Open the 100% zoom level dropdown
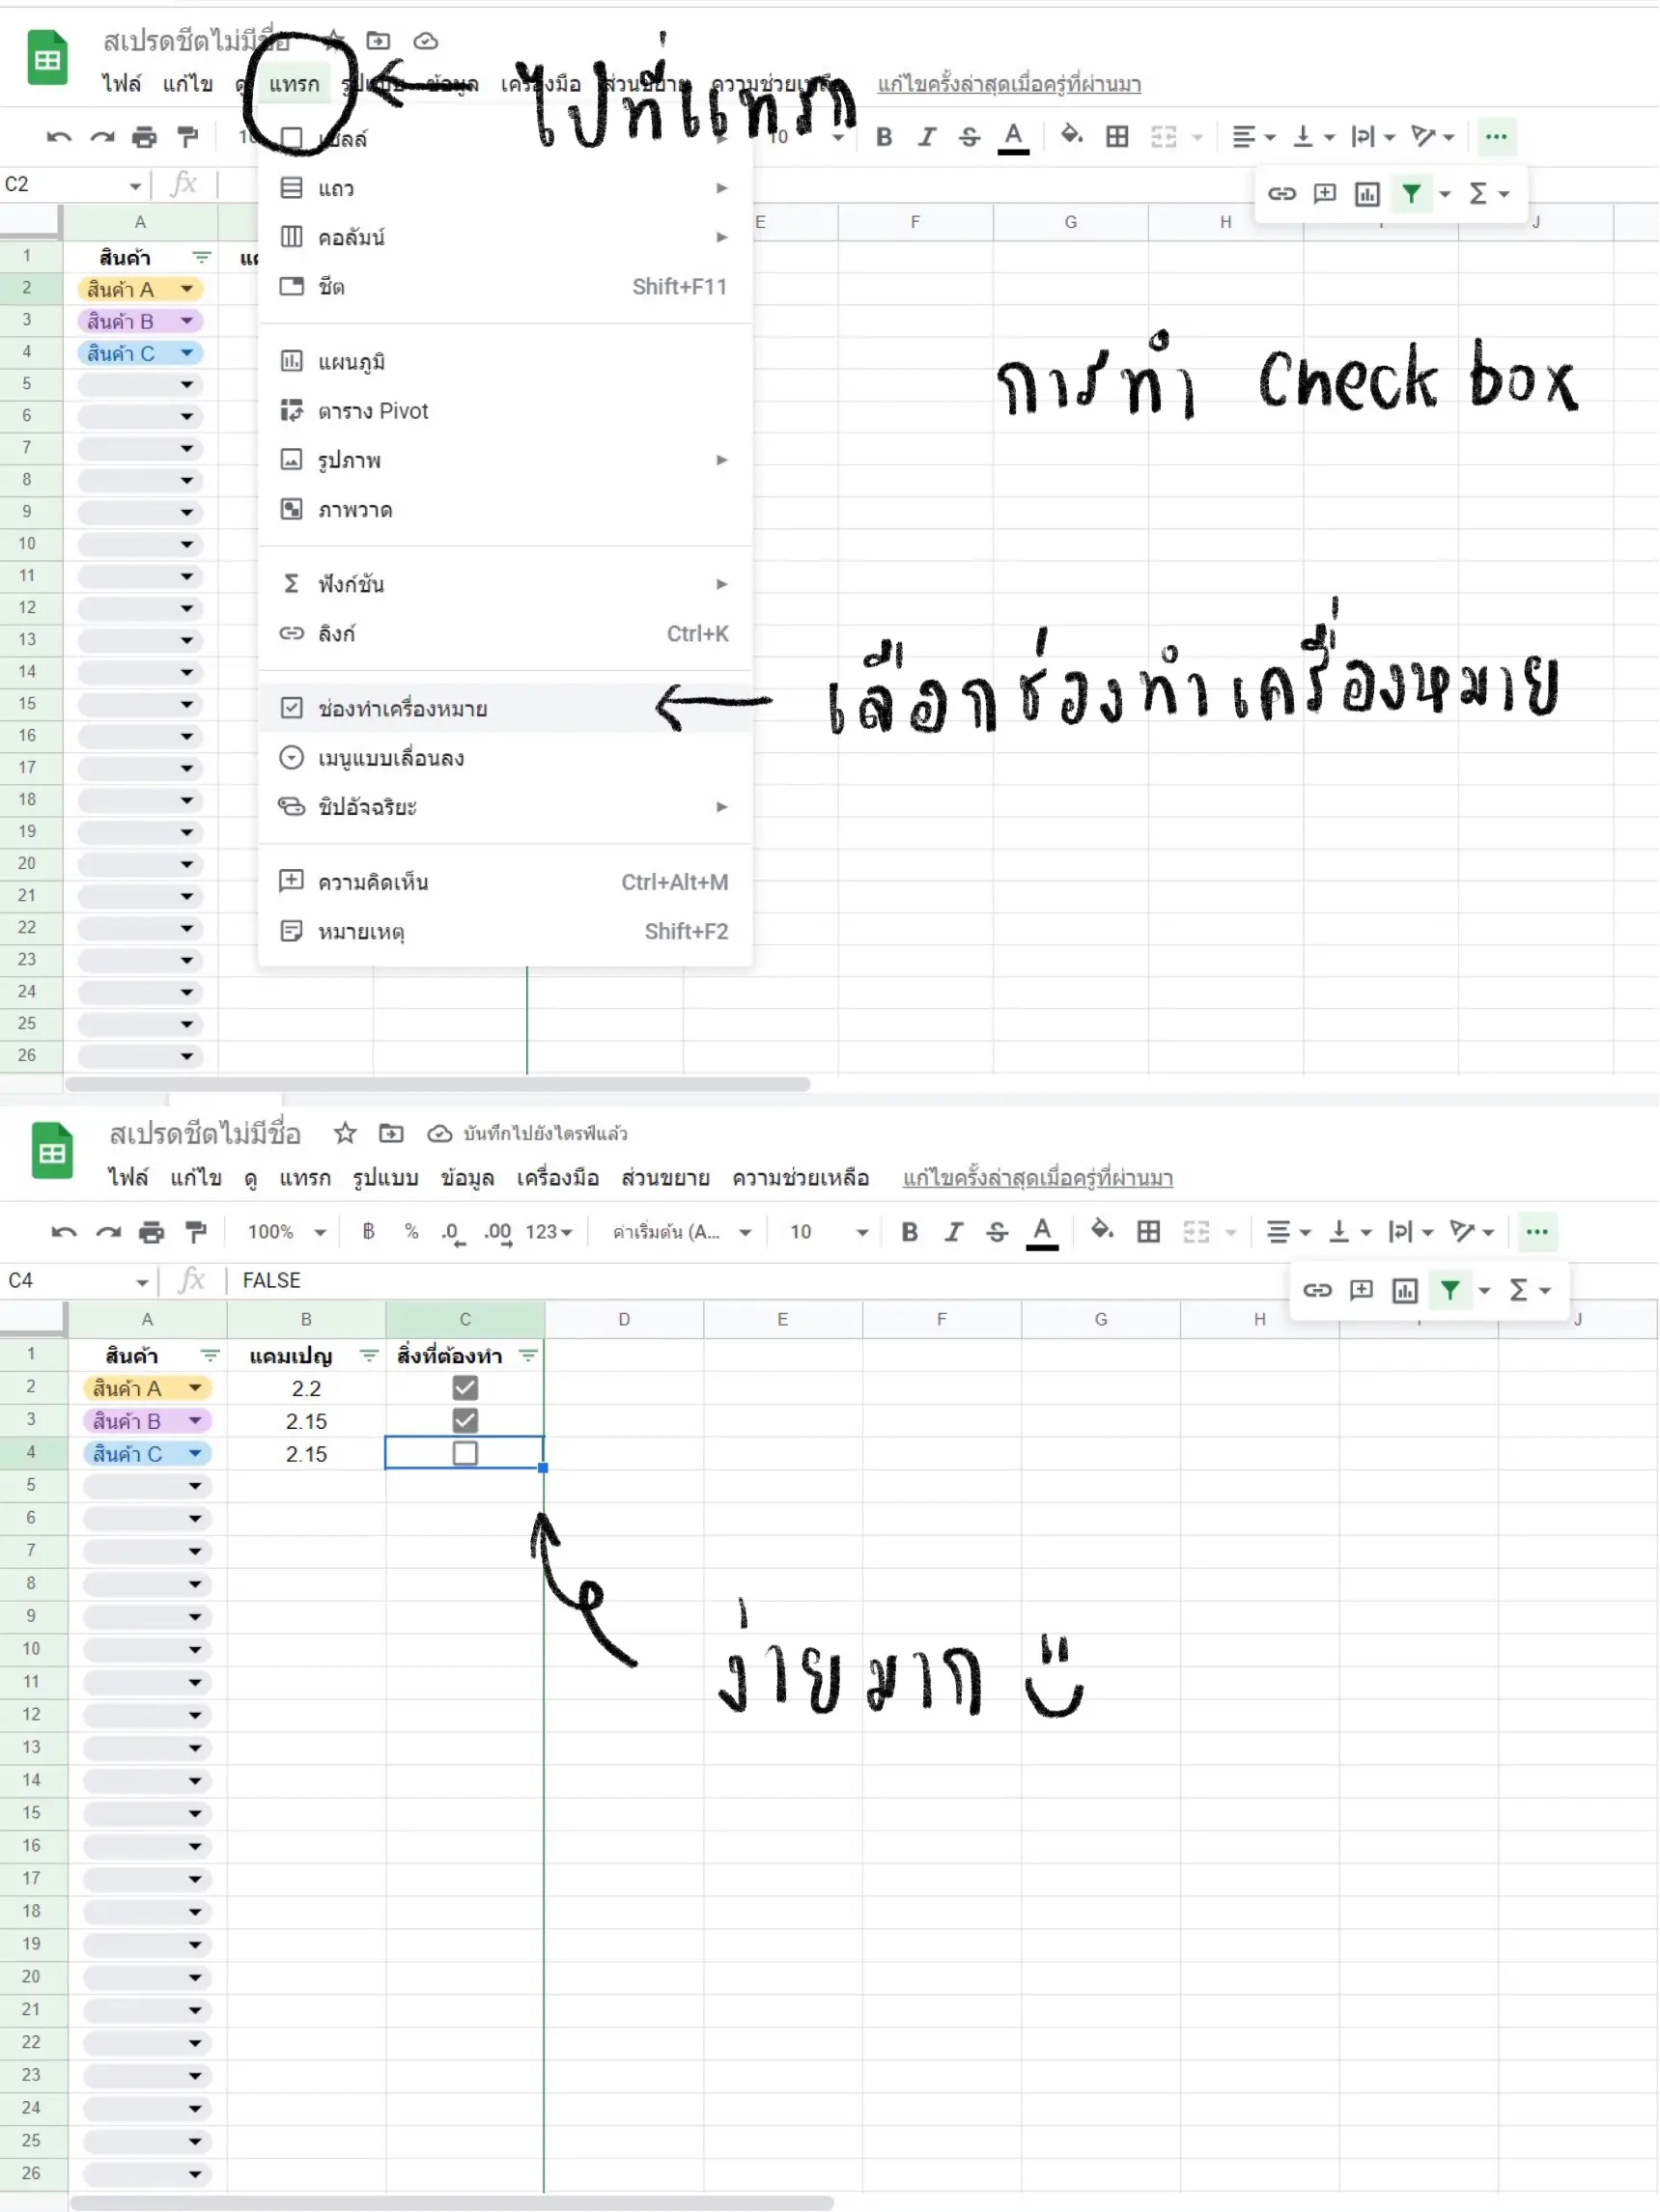The width and height of the screenshot is (1660, 2212). [287, 1232]
